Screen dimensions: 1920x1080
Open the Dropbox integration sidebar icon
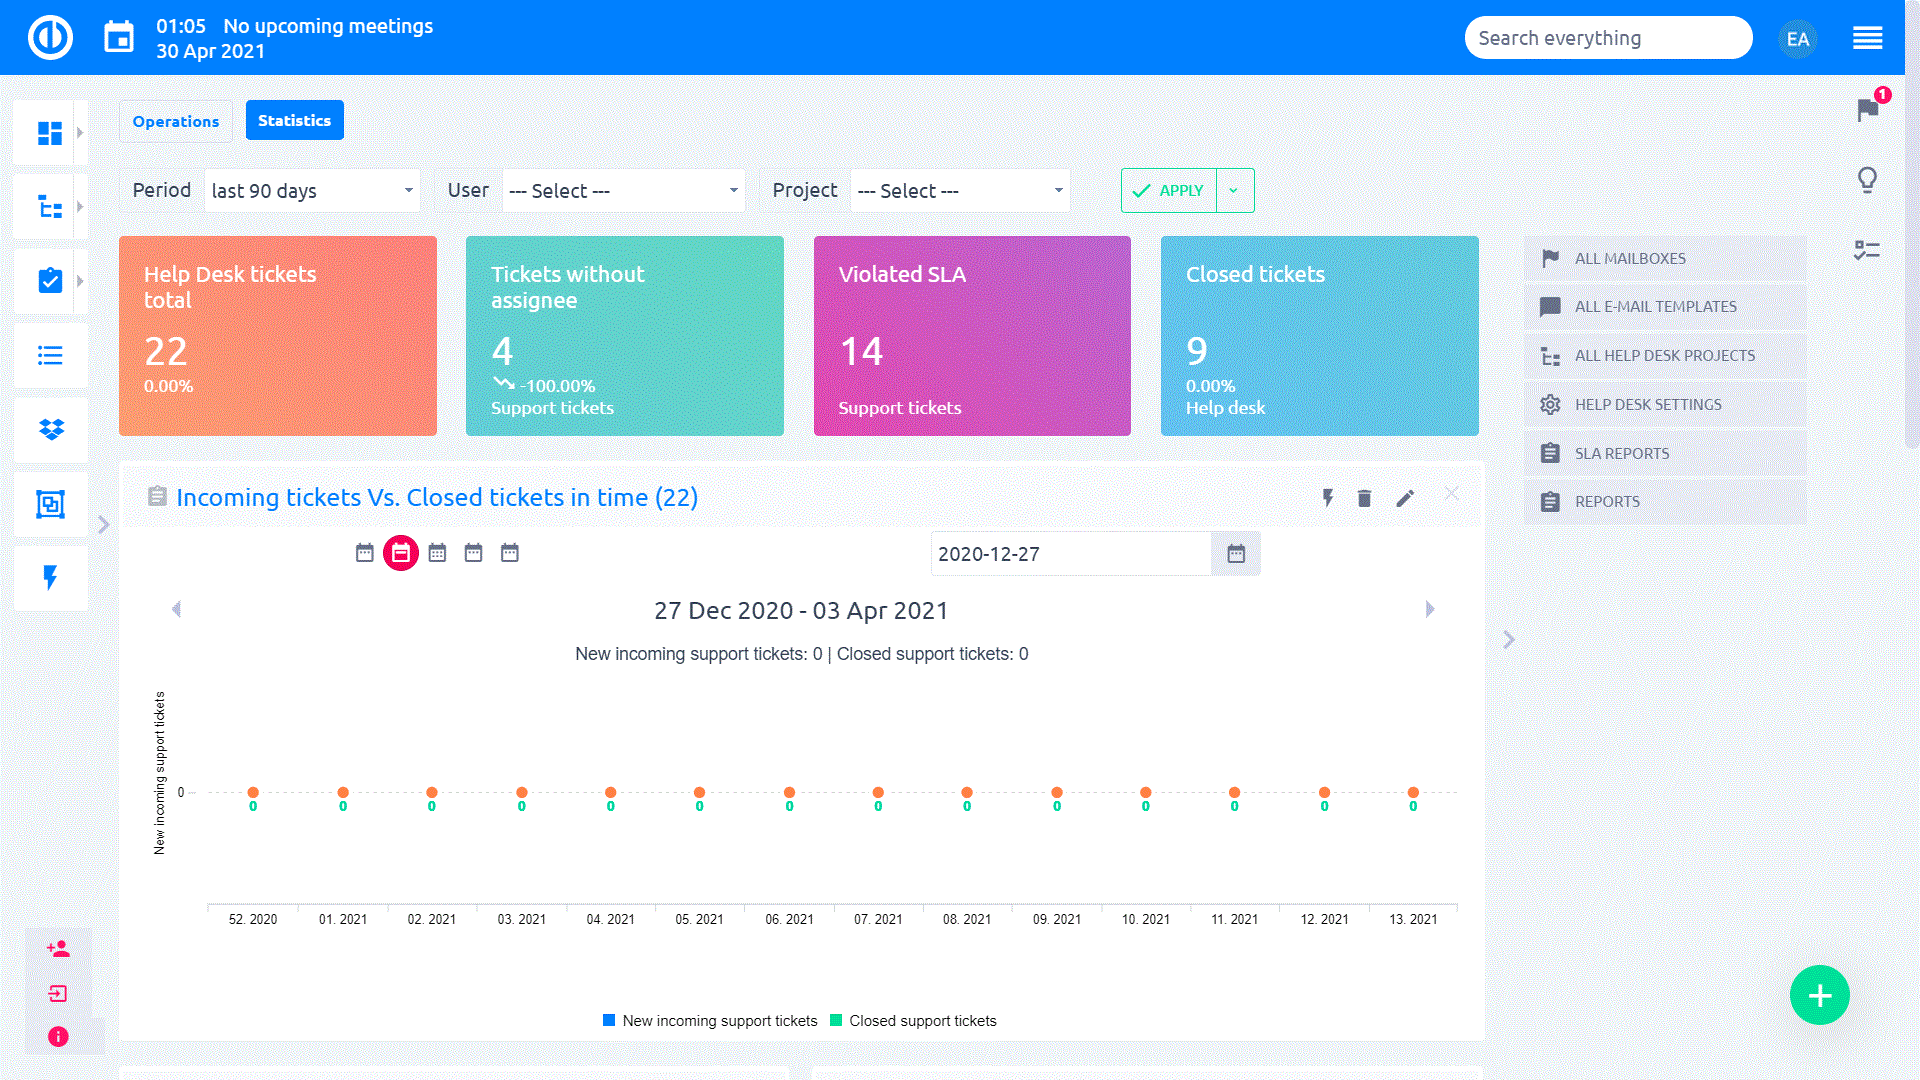point(50,430)
